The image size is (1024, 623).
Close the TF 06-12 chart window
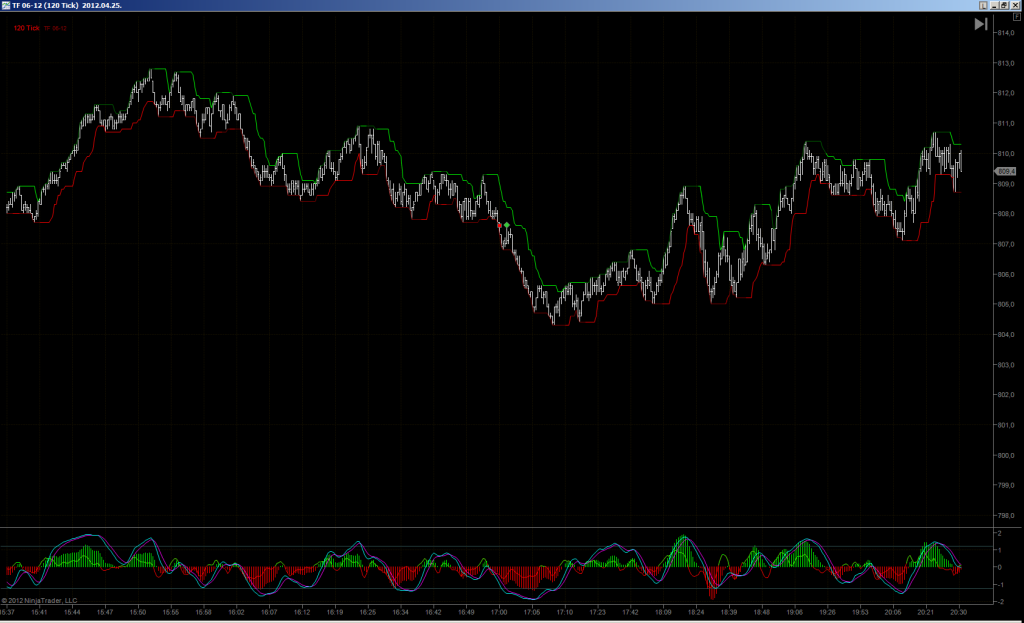click(1015, 5)
